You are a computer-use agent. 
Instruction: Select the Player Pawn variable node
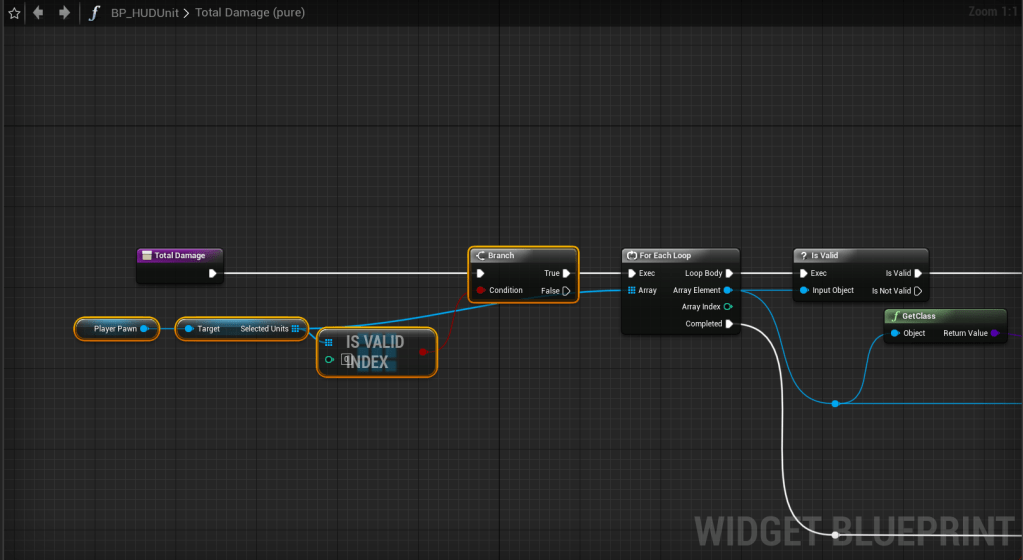pos(116,328)
